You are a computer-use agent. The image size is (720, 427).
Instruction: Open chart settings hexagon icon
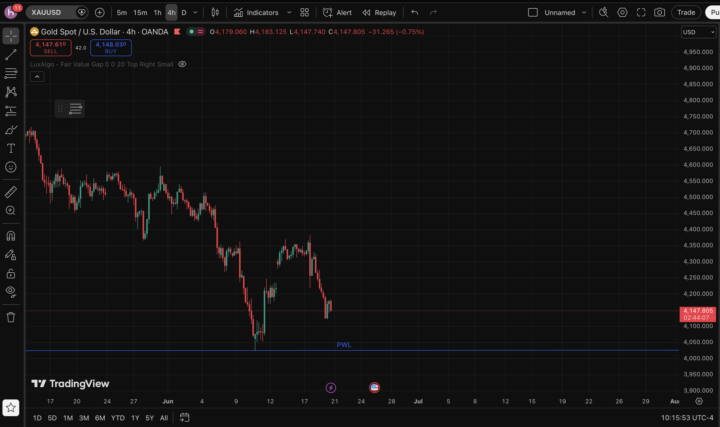[622, 12]
